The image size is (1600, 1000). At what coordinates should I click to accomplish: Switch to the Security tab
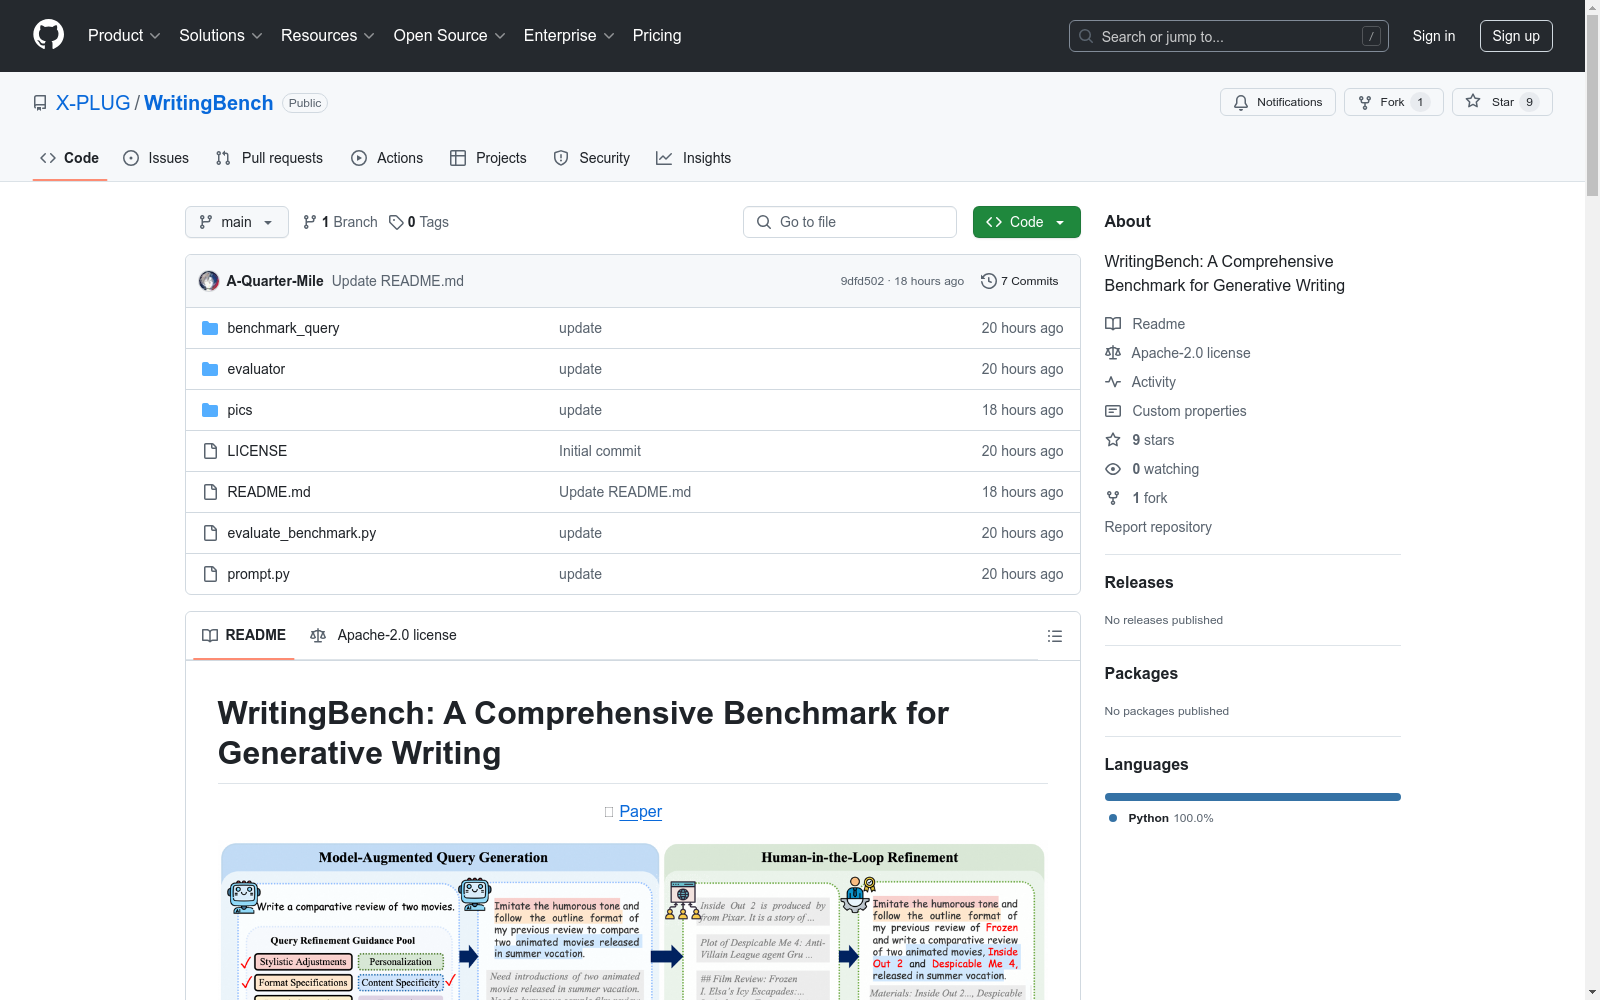click(592, 158)
